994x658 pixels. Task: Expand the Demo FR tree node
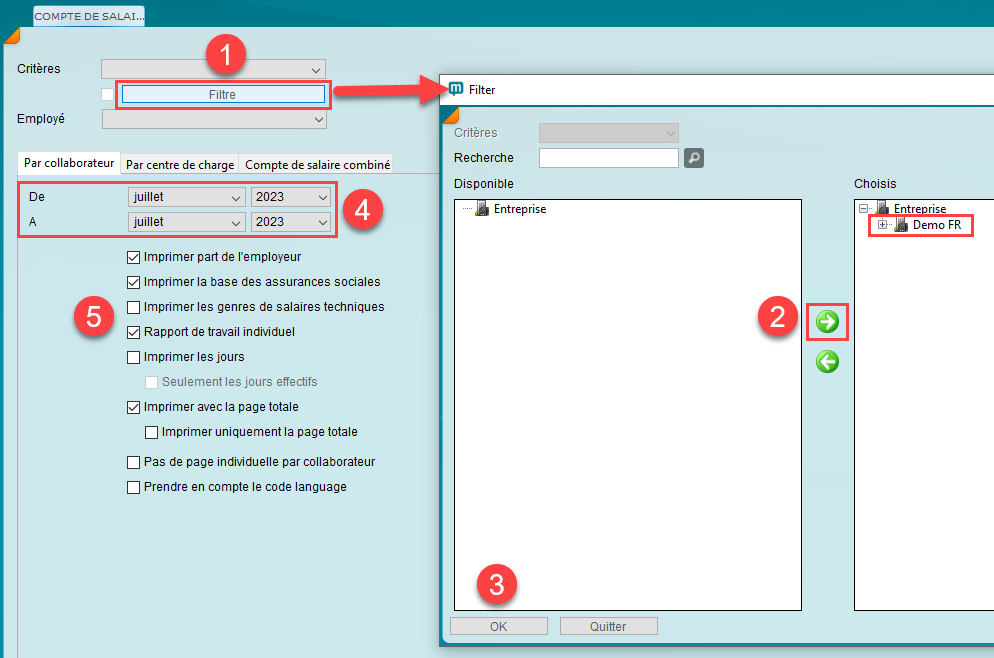point(882,225)
